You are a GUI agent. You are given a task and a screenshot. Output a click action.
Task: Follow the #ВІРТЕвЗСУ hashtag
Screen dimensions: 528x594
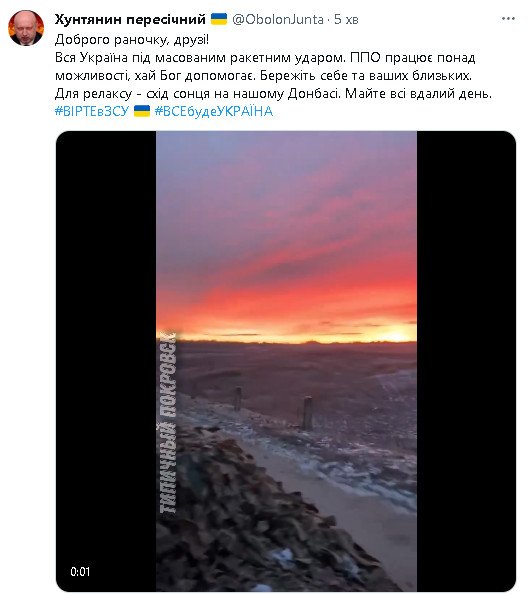[x=92, y=112]
